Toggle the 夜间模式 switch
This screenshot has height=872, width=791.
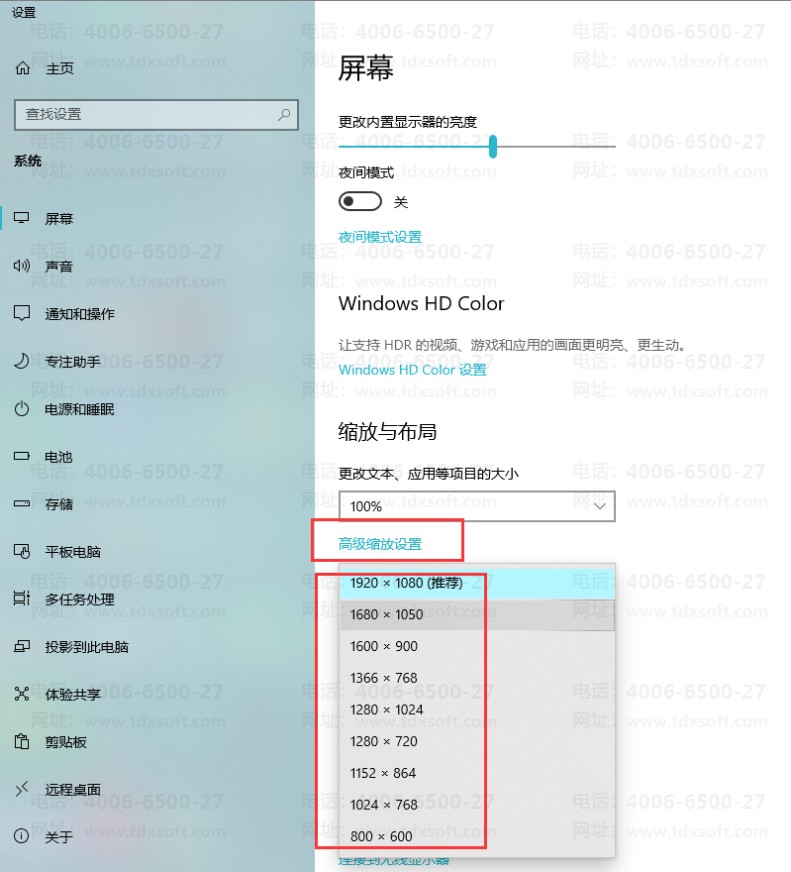point(360,201)
